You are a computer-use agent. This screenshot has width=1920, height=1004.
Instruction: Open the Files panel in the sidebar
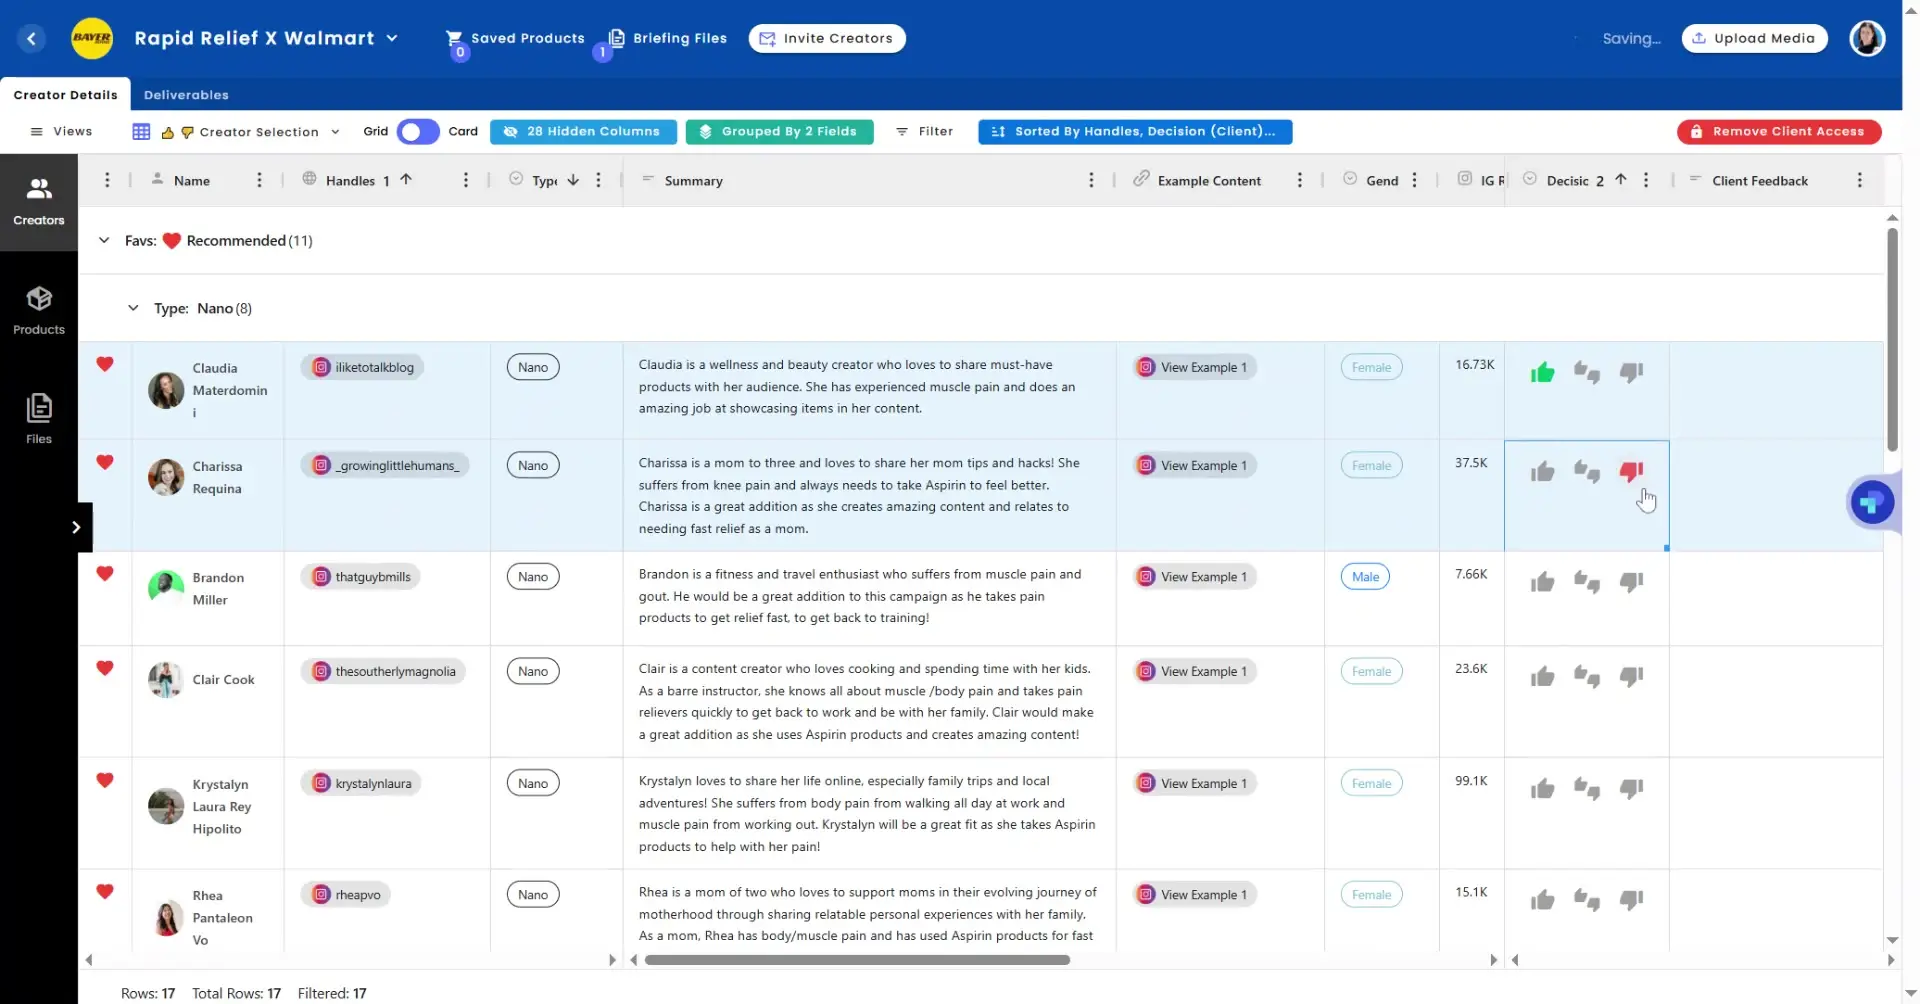pos(39,414)
